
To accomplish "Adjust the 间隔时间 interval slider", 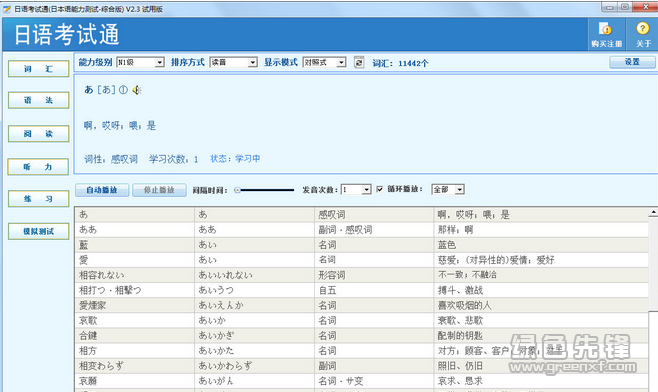I will click(264, 190).
